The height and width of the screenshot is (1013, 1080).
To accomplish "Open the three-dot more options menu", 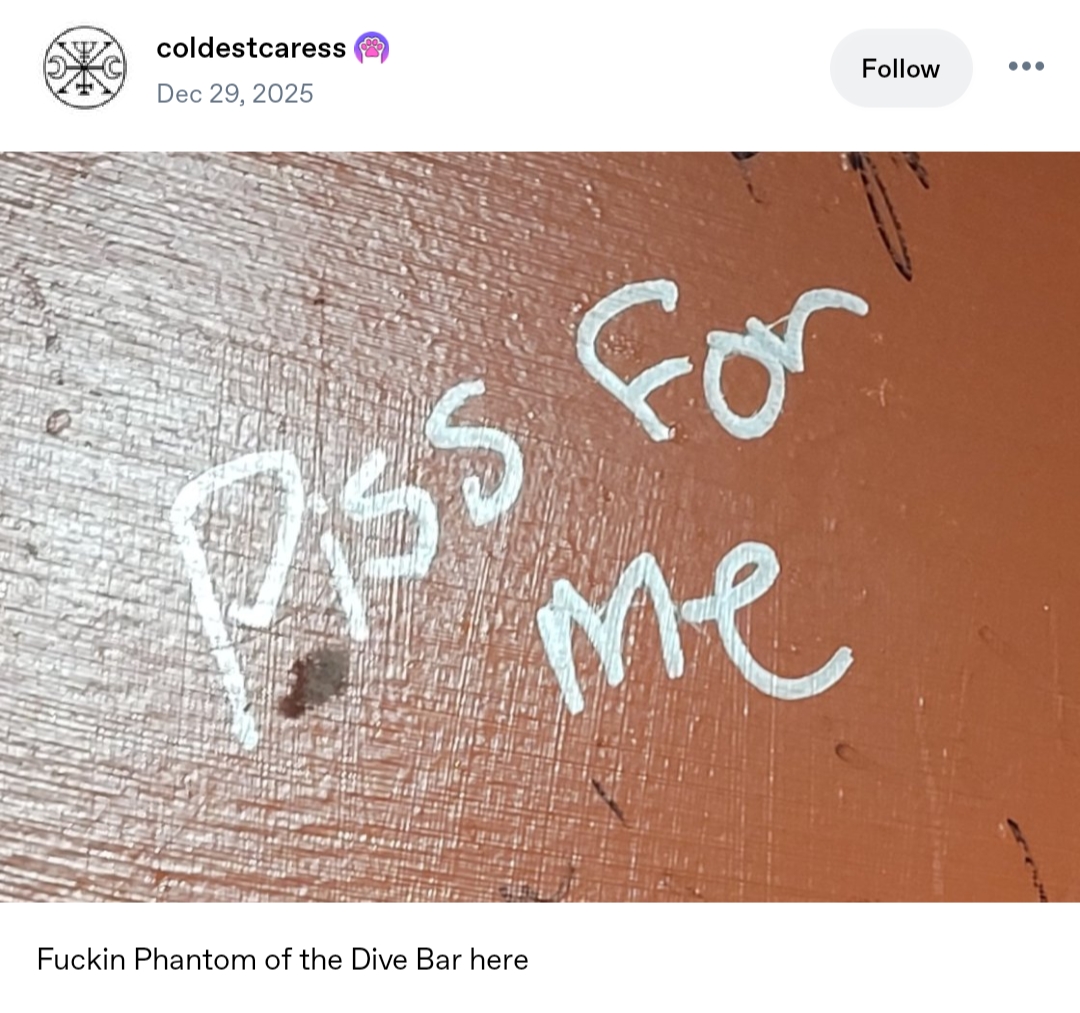I will point(1026,66).
